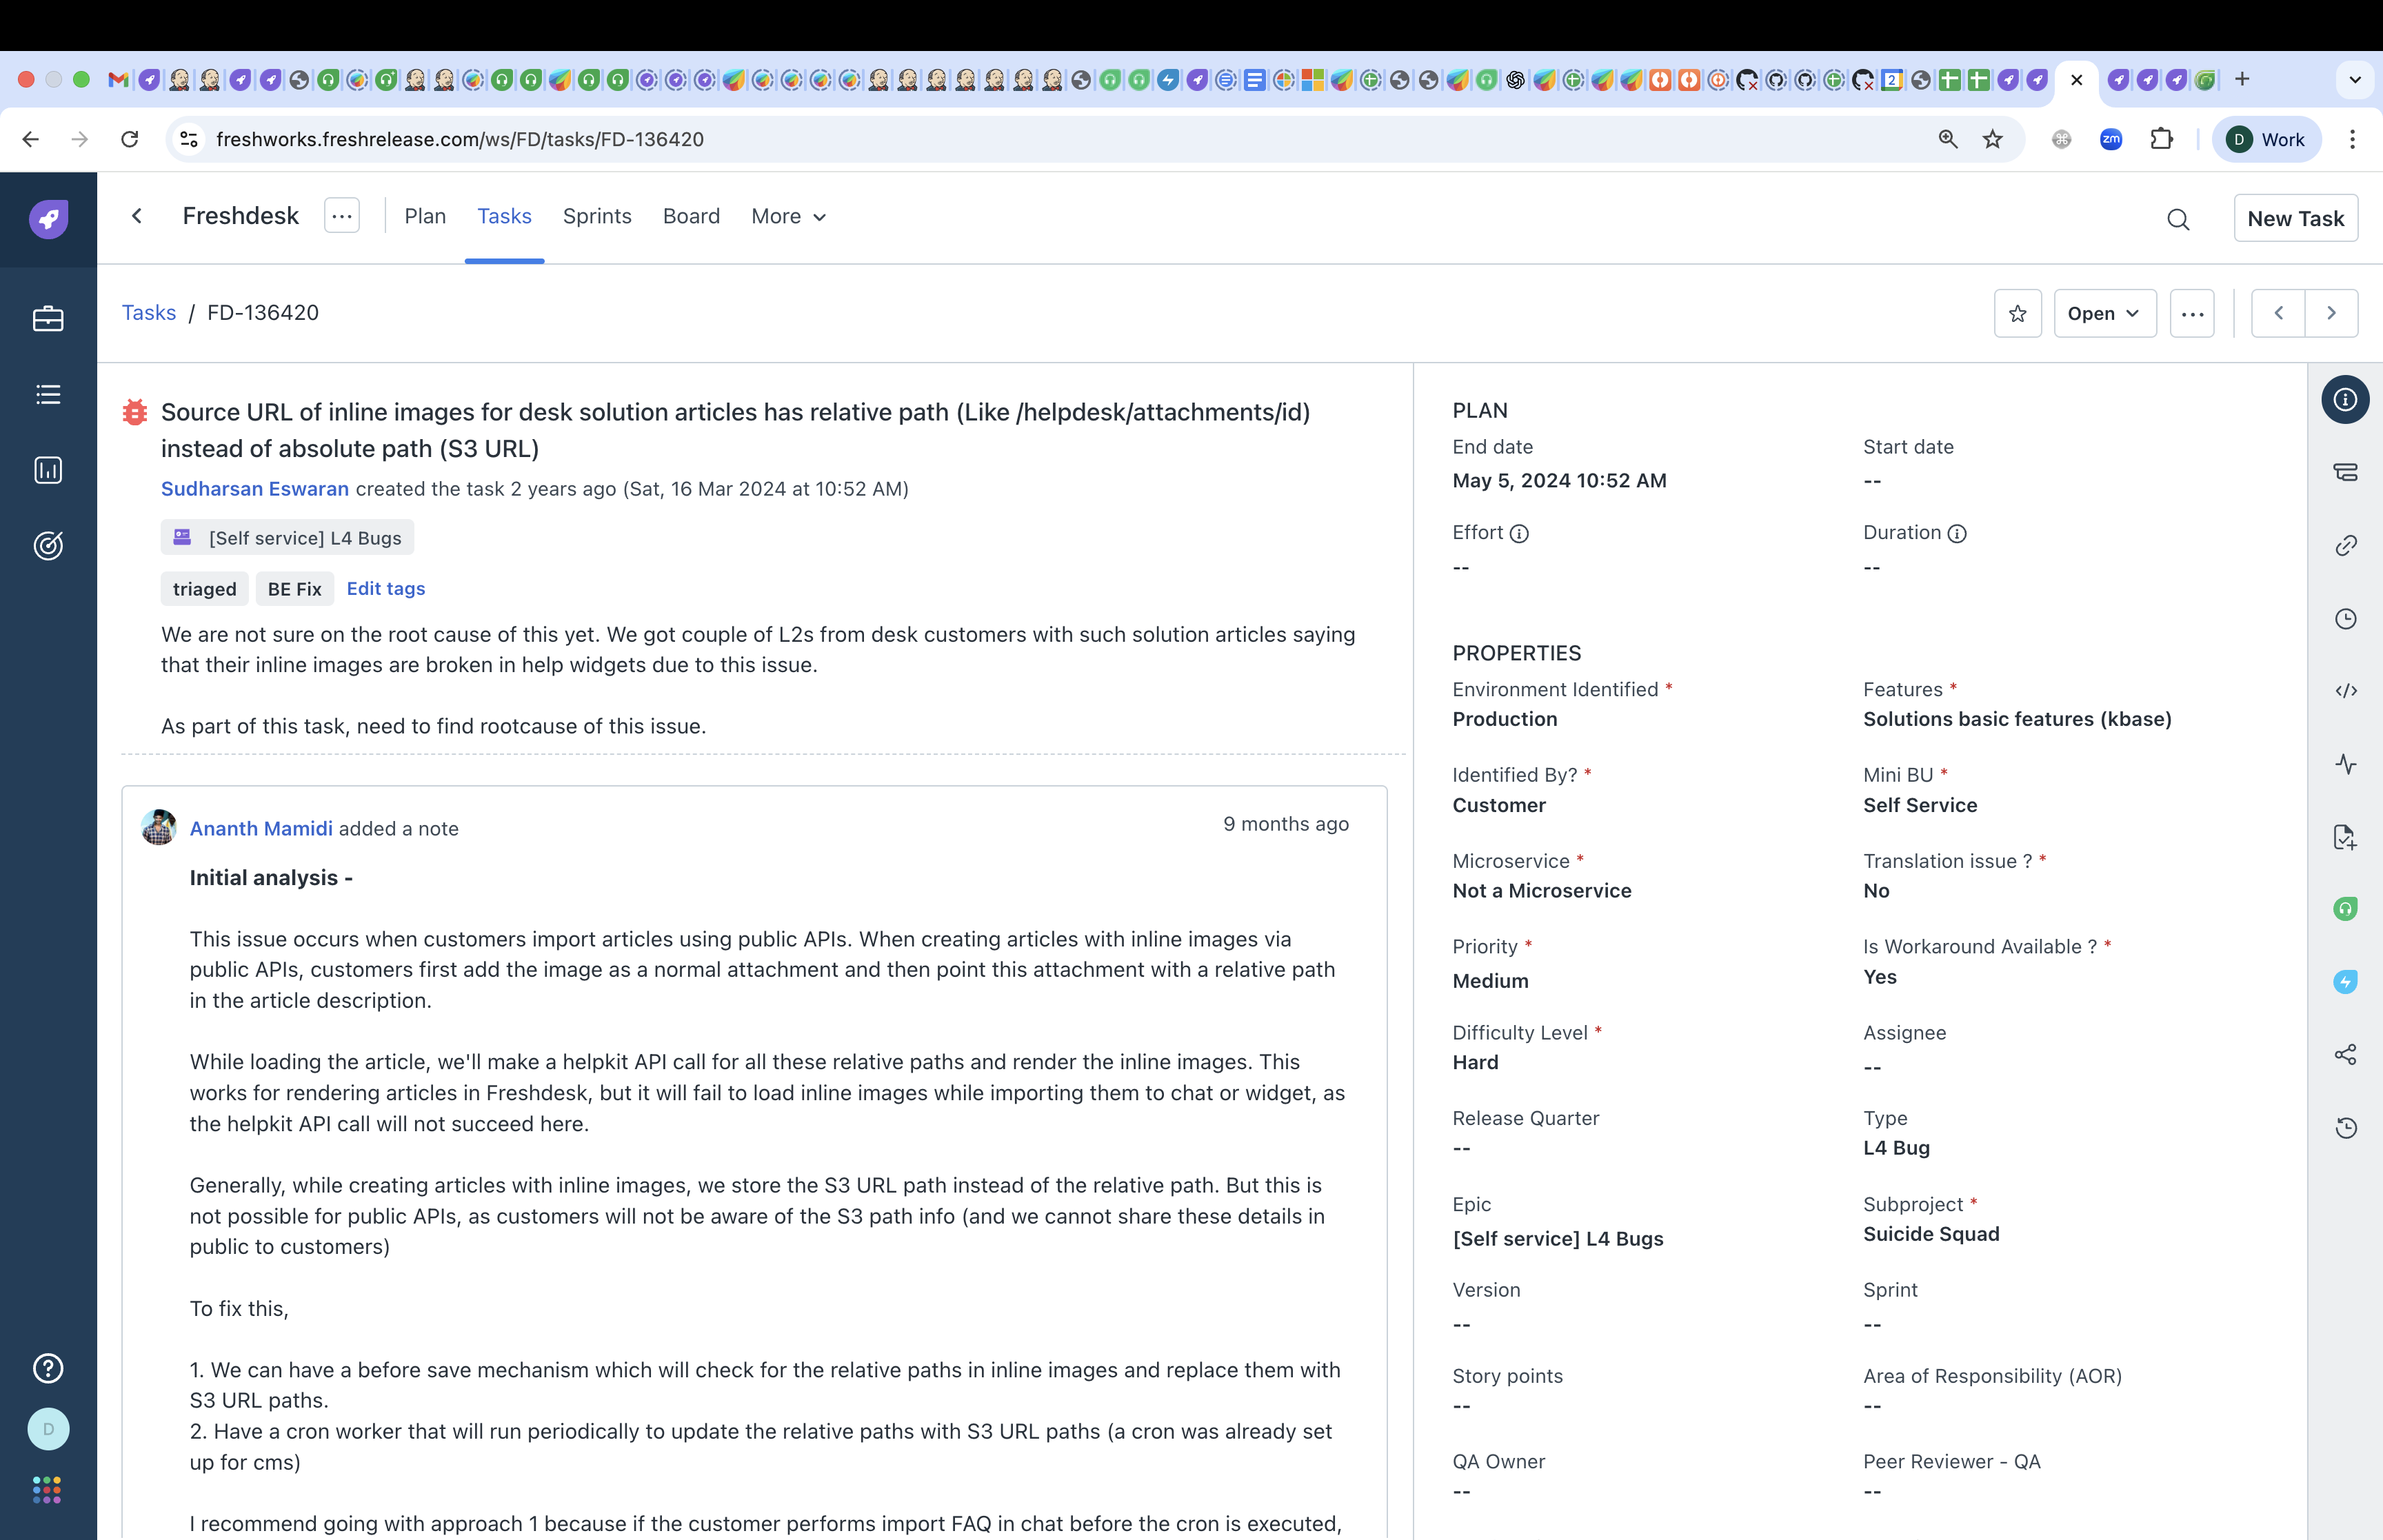Screen dimensions: 2383x1540
Task: Click the browser address bar URL
Action: click(460, 139)
